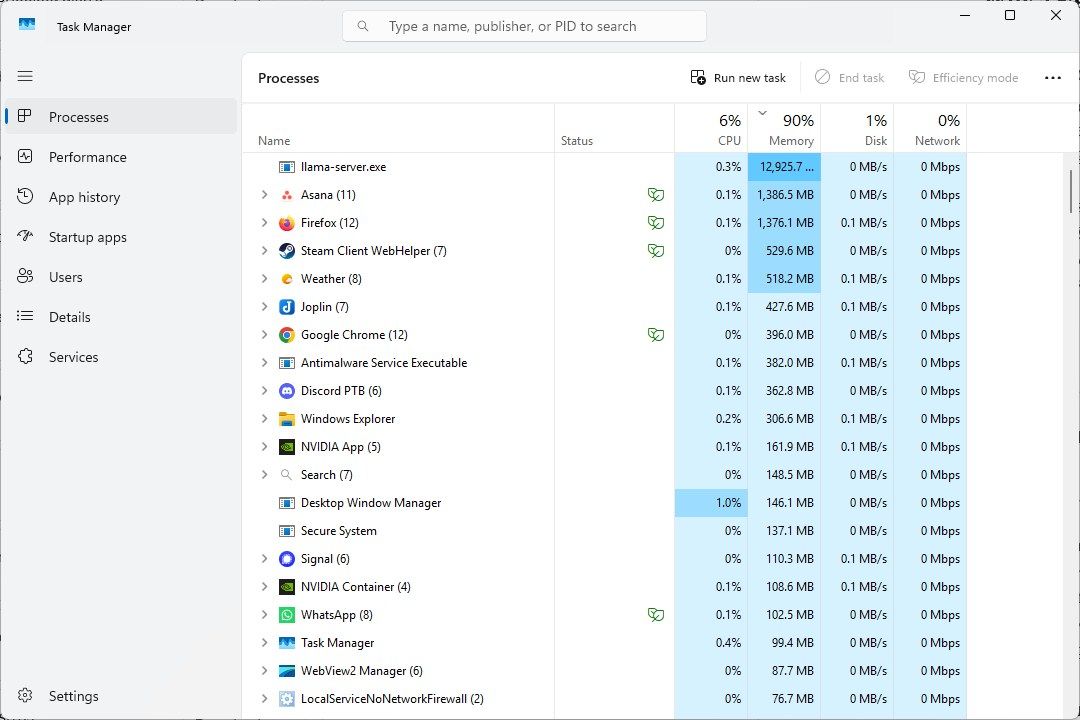
Task: Select the Secure System process row
Action: (x=604, y=531)
